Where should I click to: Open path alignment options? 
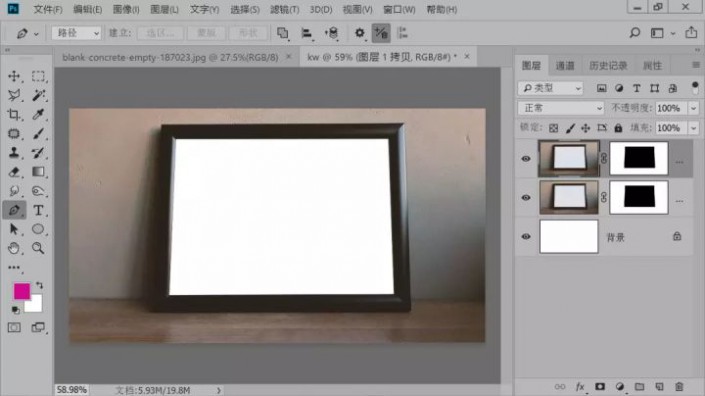coord(307,33)
